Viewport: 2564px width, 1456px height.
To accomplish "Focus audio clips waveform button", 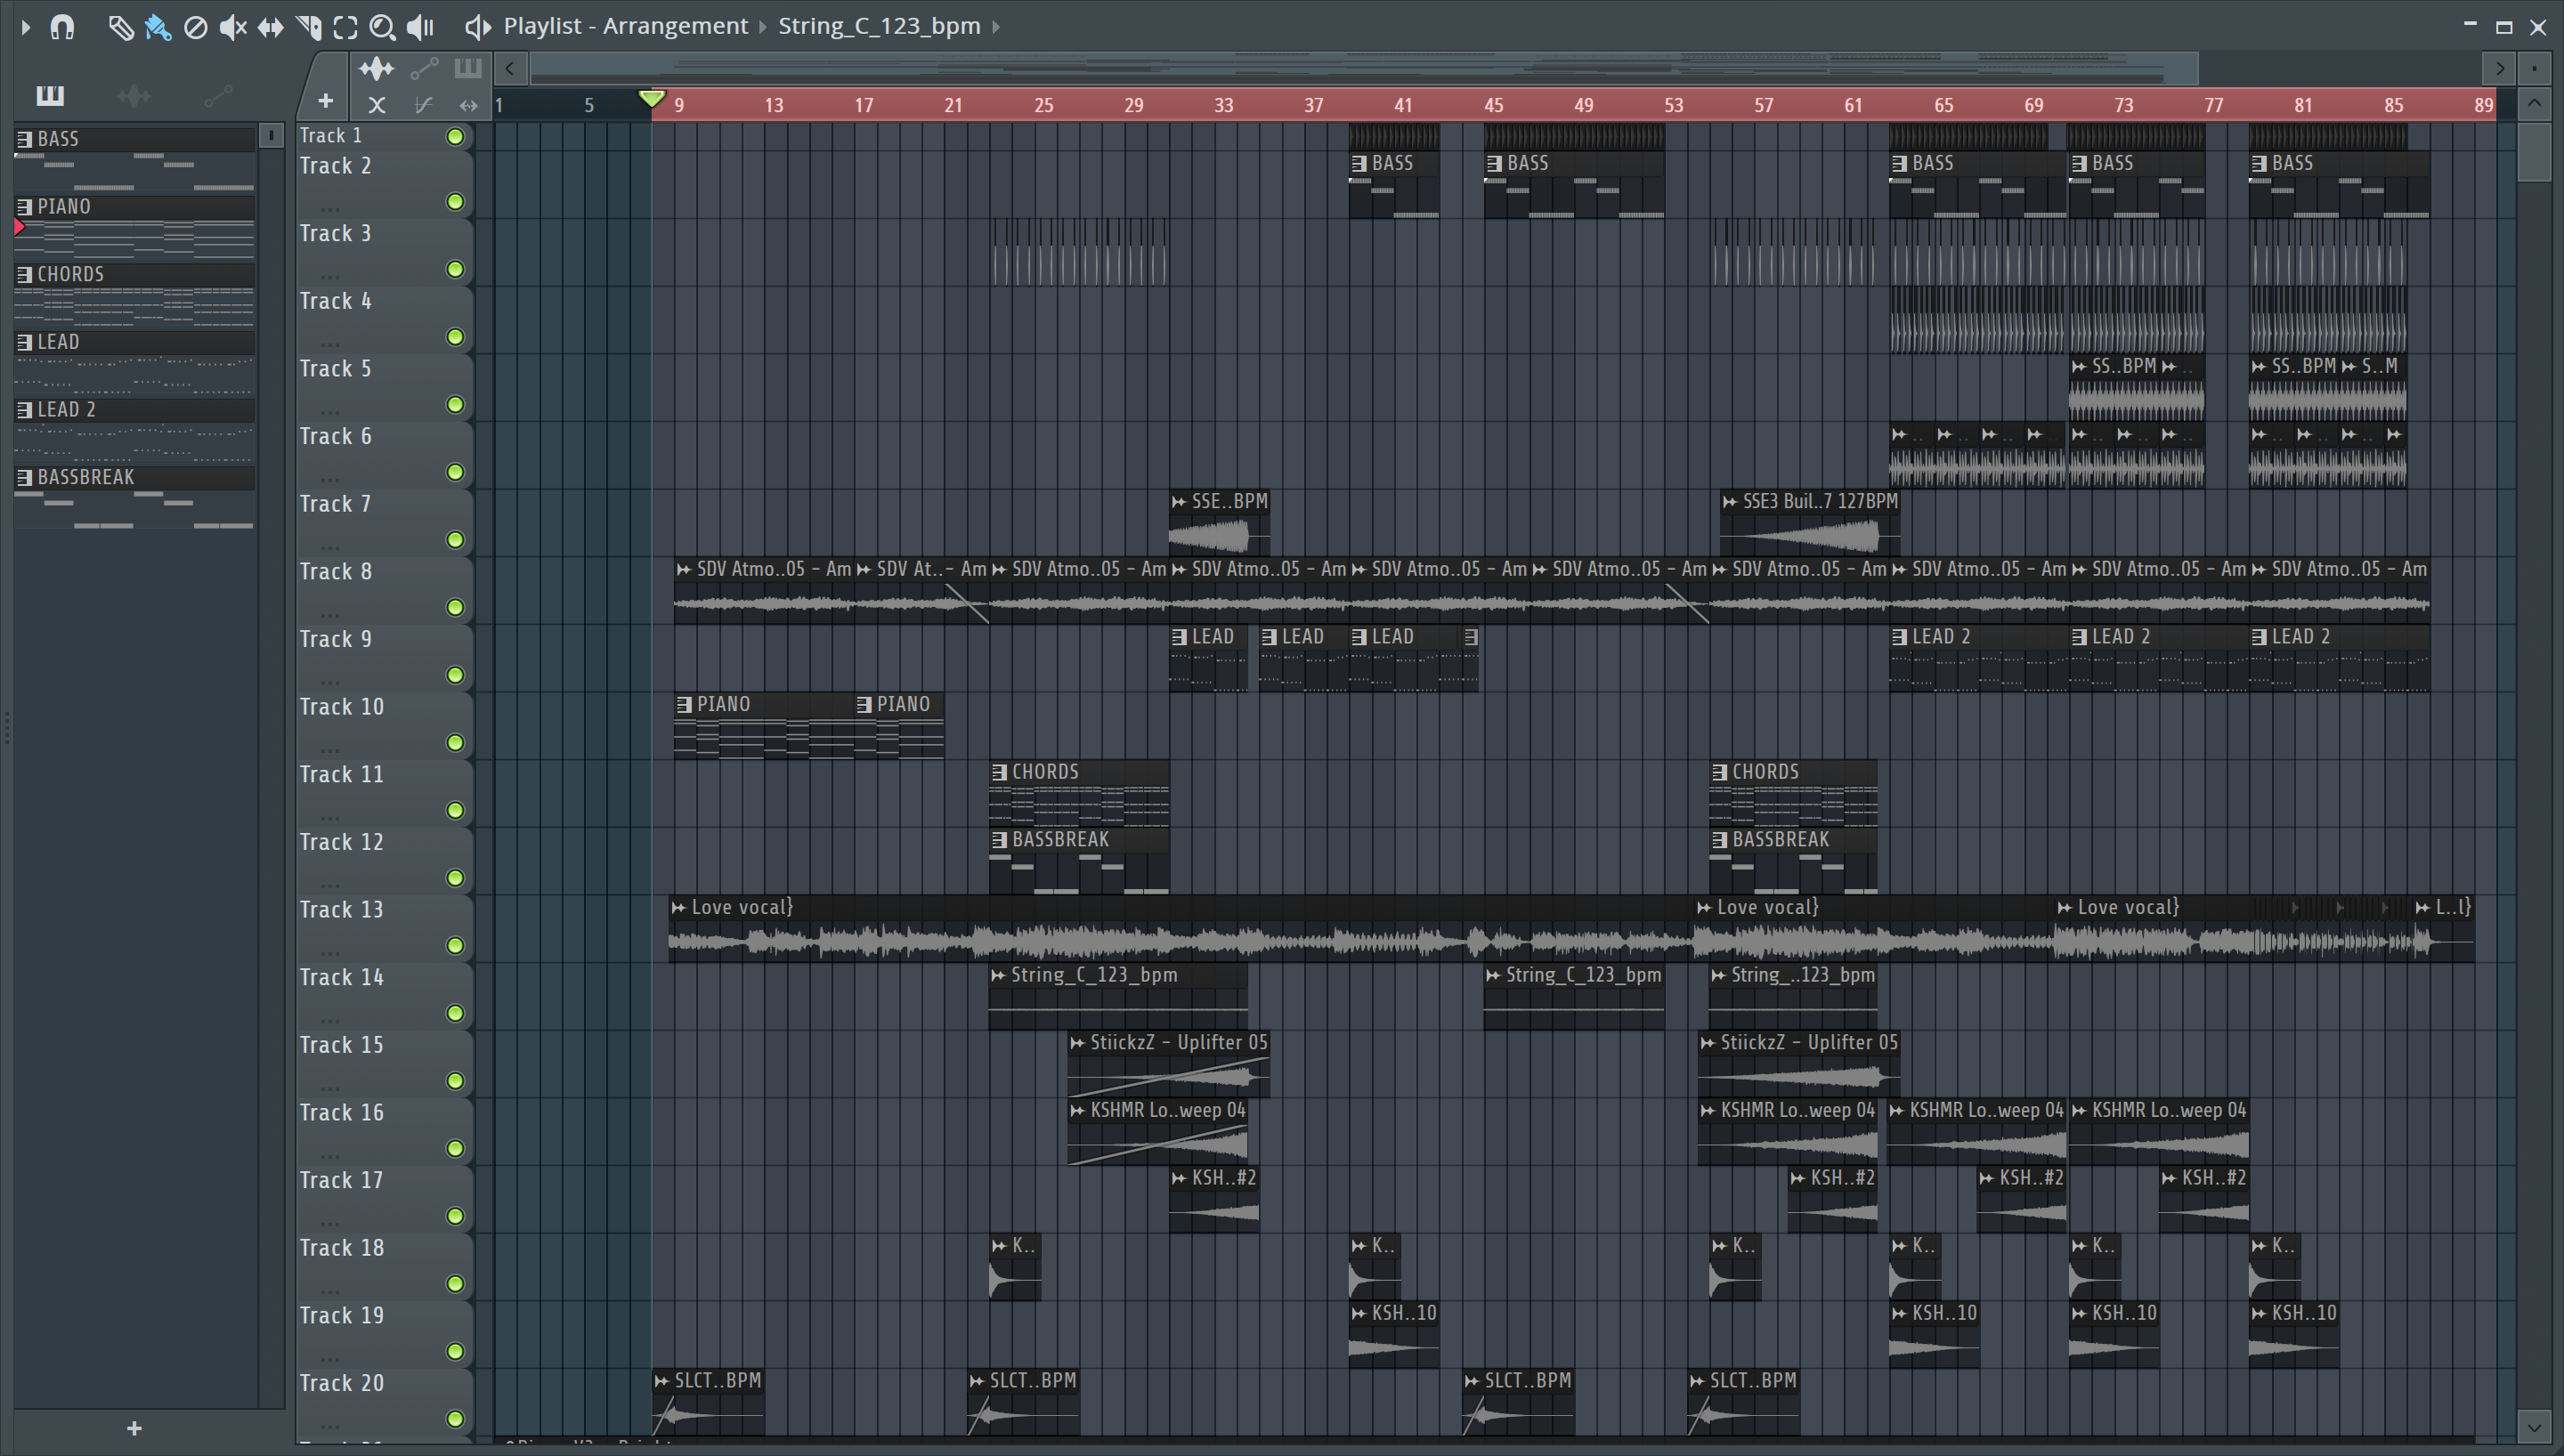I will pyautogui.click(x=376, y=68).
